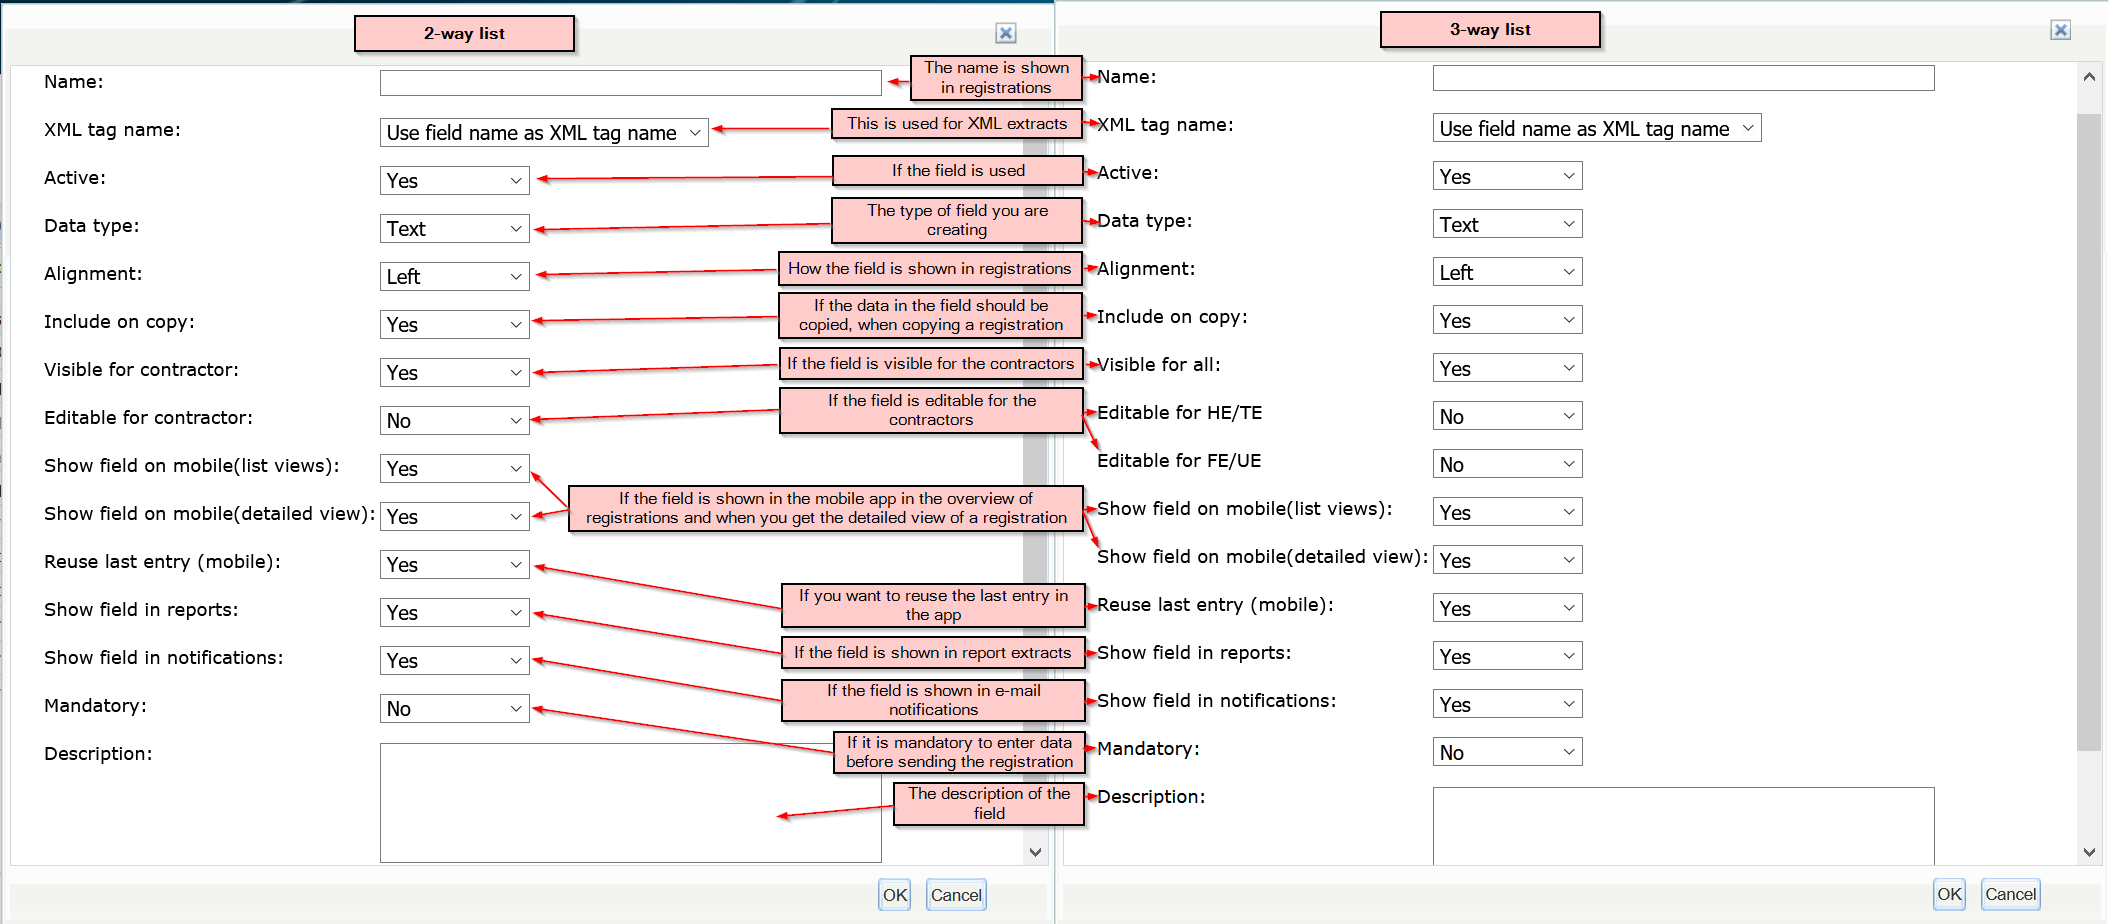The image size is (2108, 924).
Task: Click OK in 2-way list dialog
Action: coord(895,895)
